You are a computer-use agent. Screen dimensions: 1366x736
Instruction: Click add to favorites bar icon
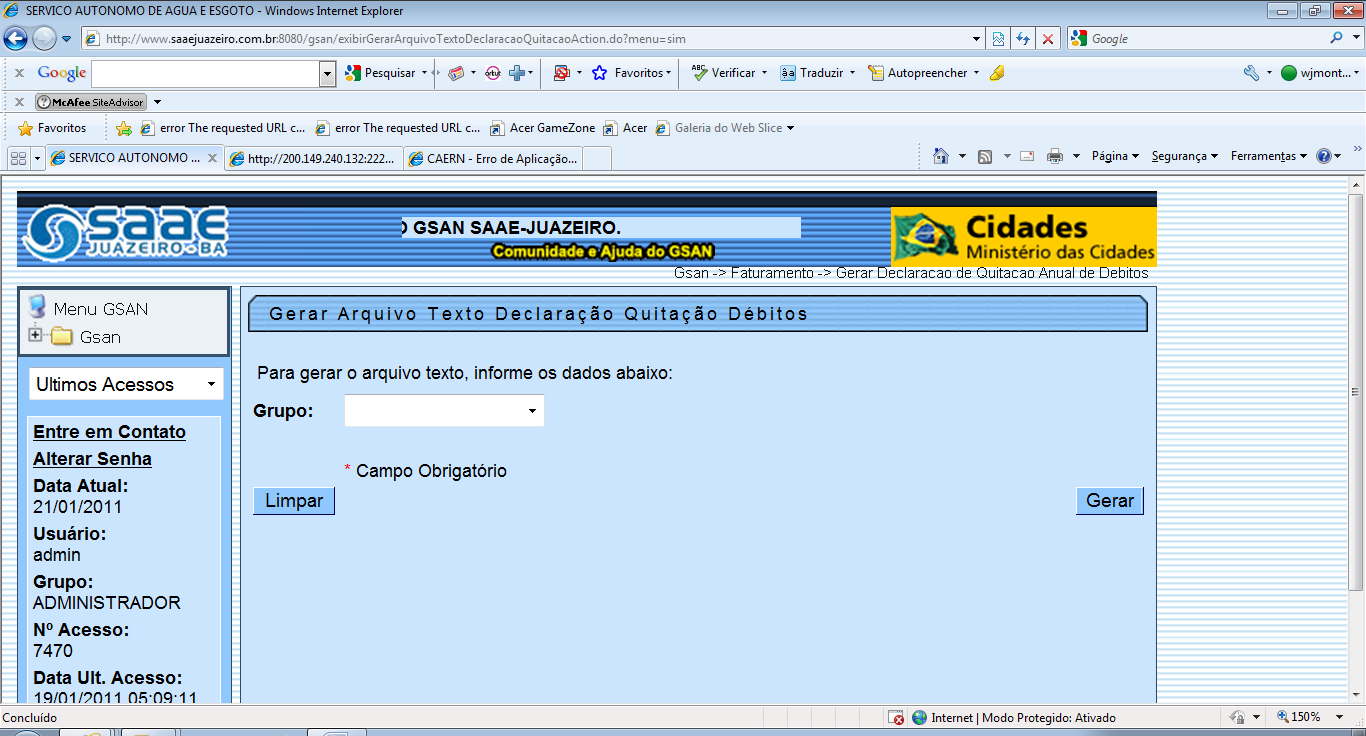[124, 128]
